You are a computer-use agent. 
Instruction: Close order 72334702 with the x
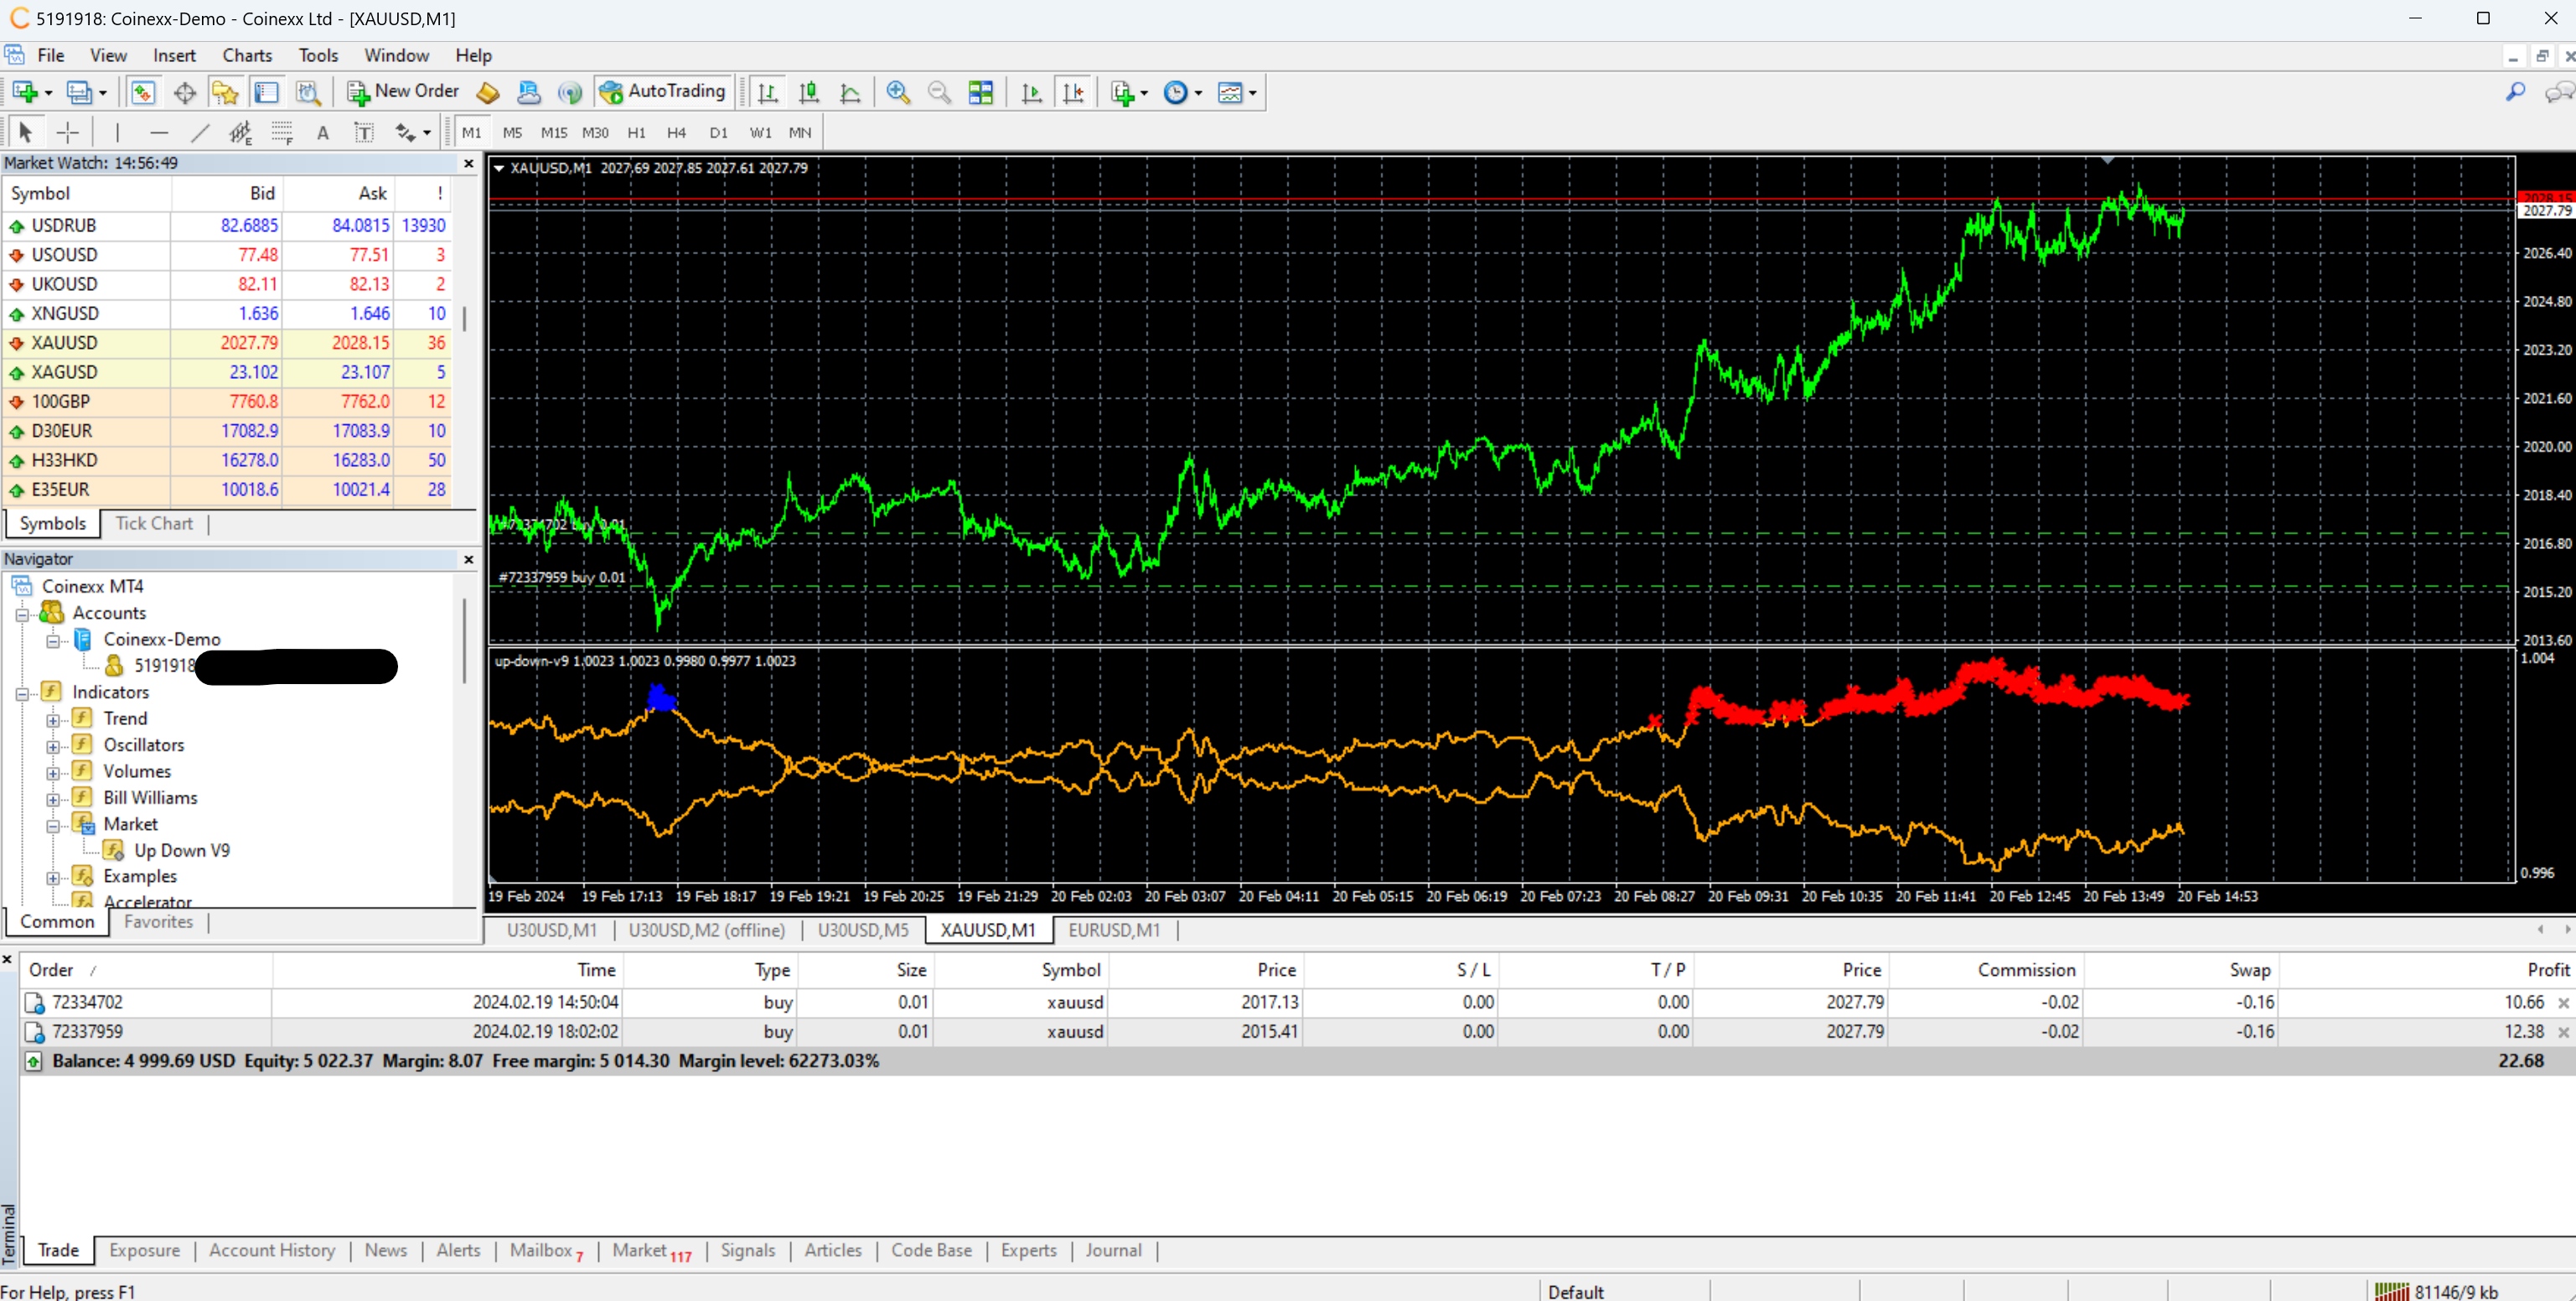click(2563, 1002)
